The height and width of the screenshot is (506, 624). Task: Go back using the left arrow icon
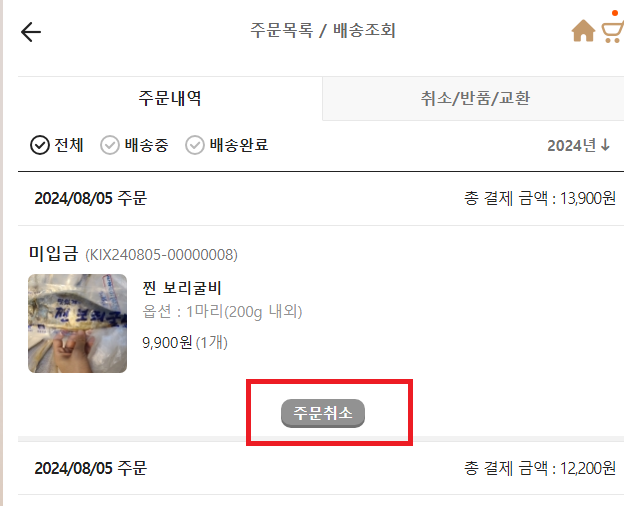pos(31,32)
